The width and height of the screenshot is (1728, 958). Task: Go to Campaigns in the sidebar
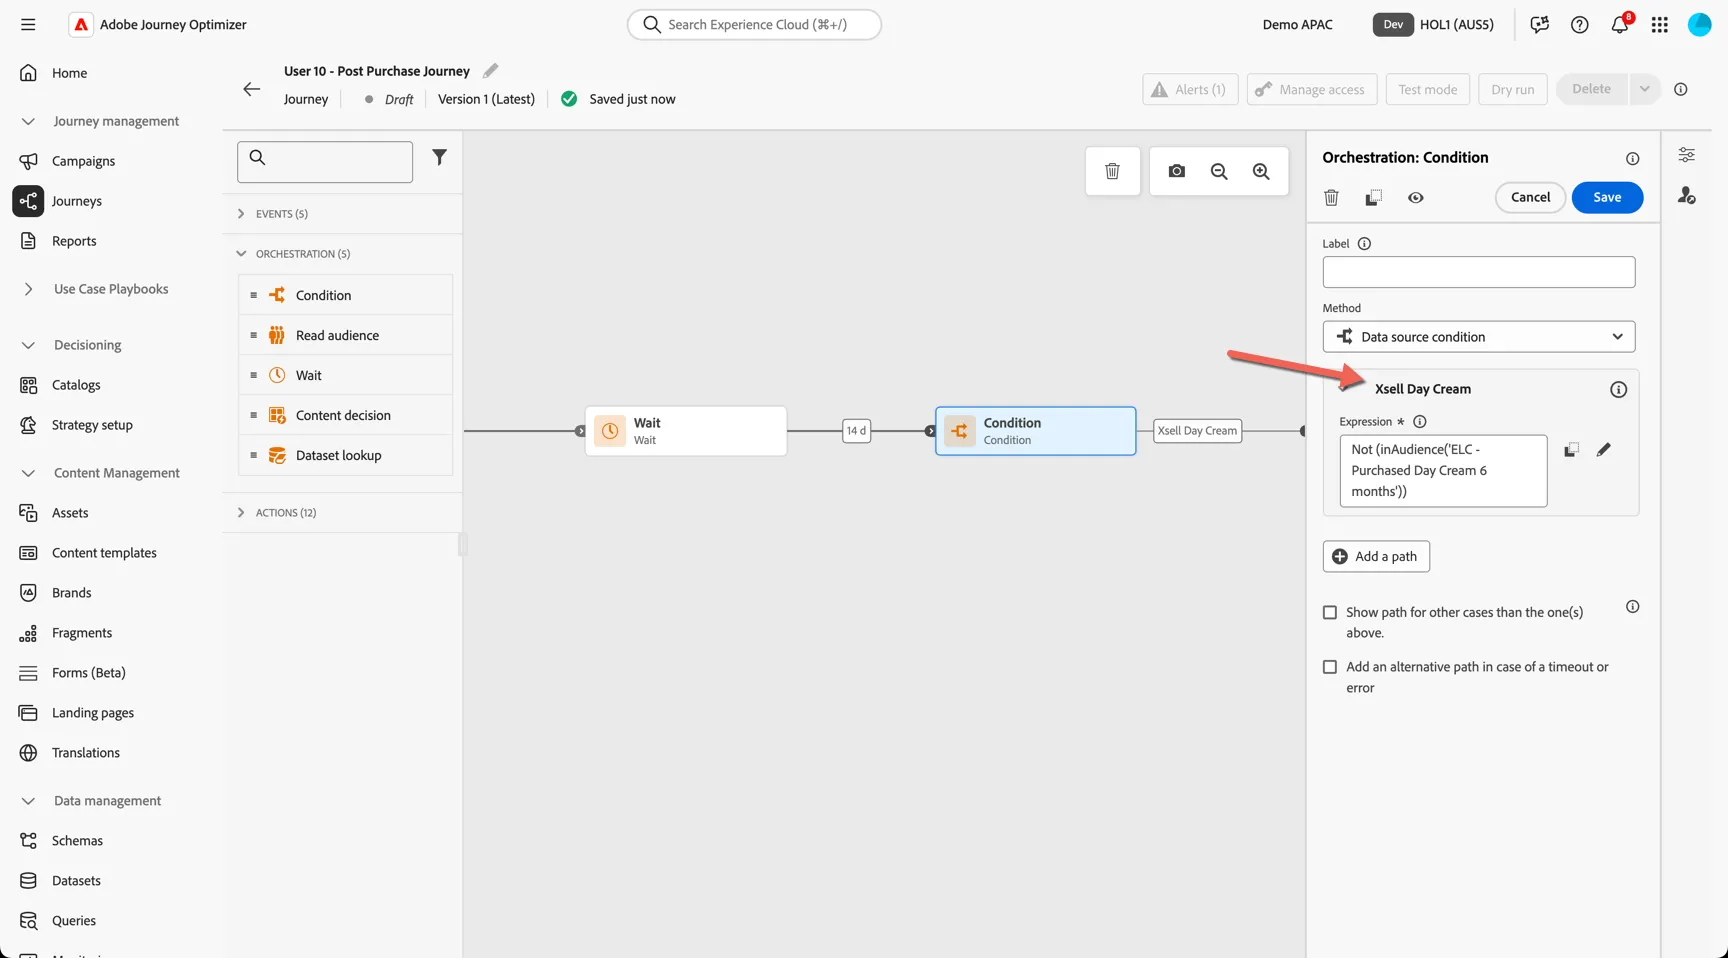[83, 161]
